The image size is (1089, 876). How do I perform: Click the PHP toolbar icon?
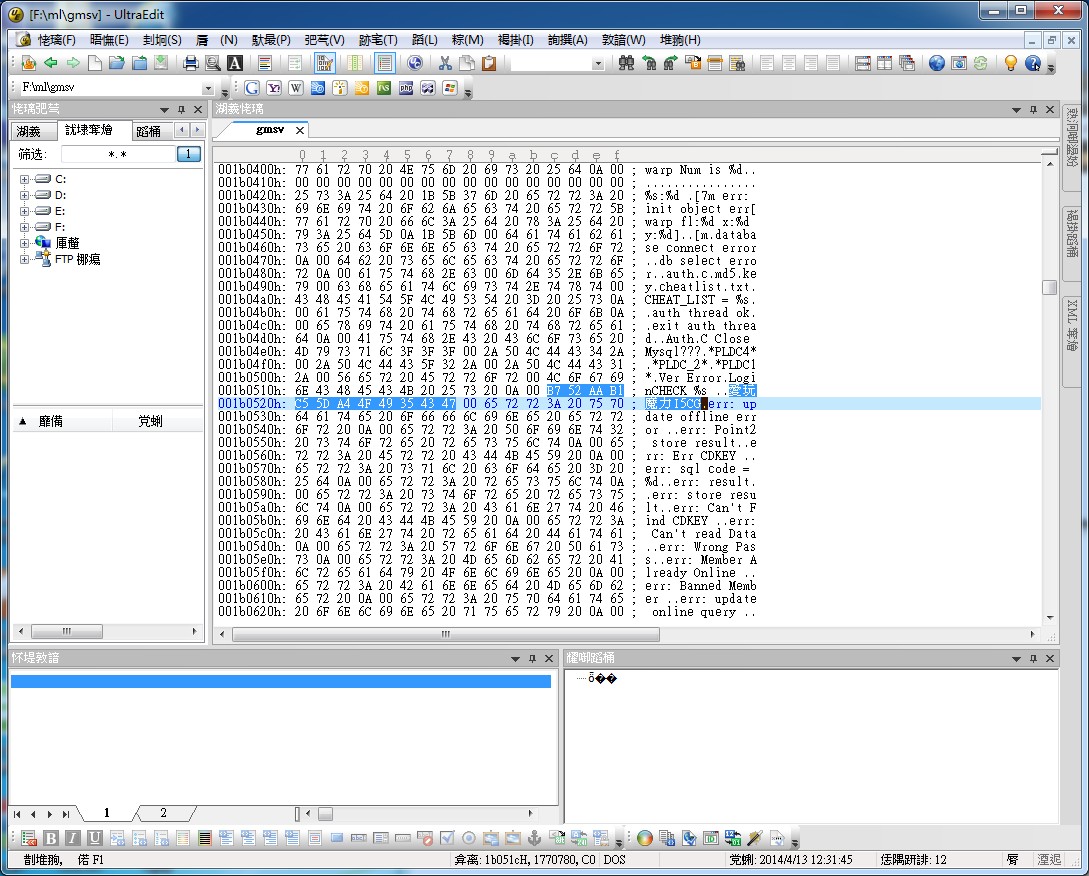pos(406,88)
